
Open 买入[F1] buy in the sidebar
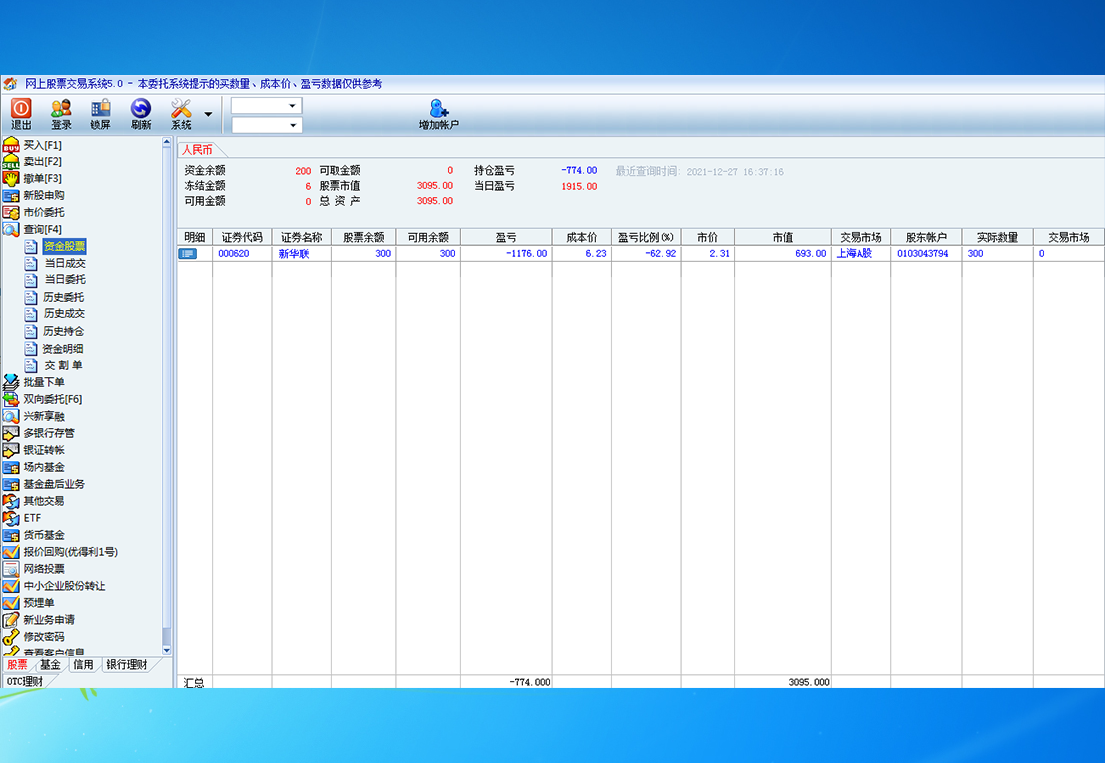point(42,145)
